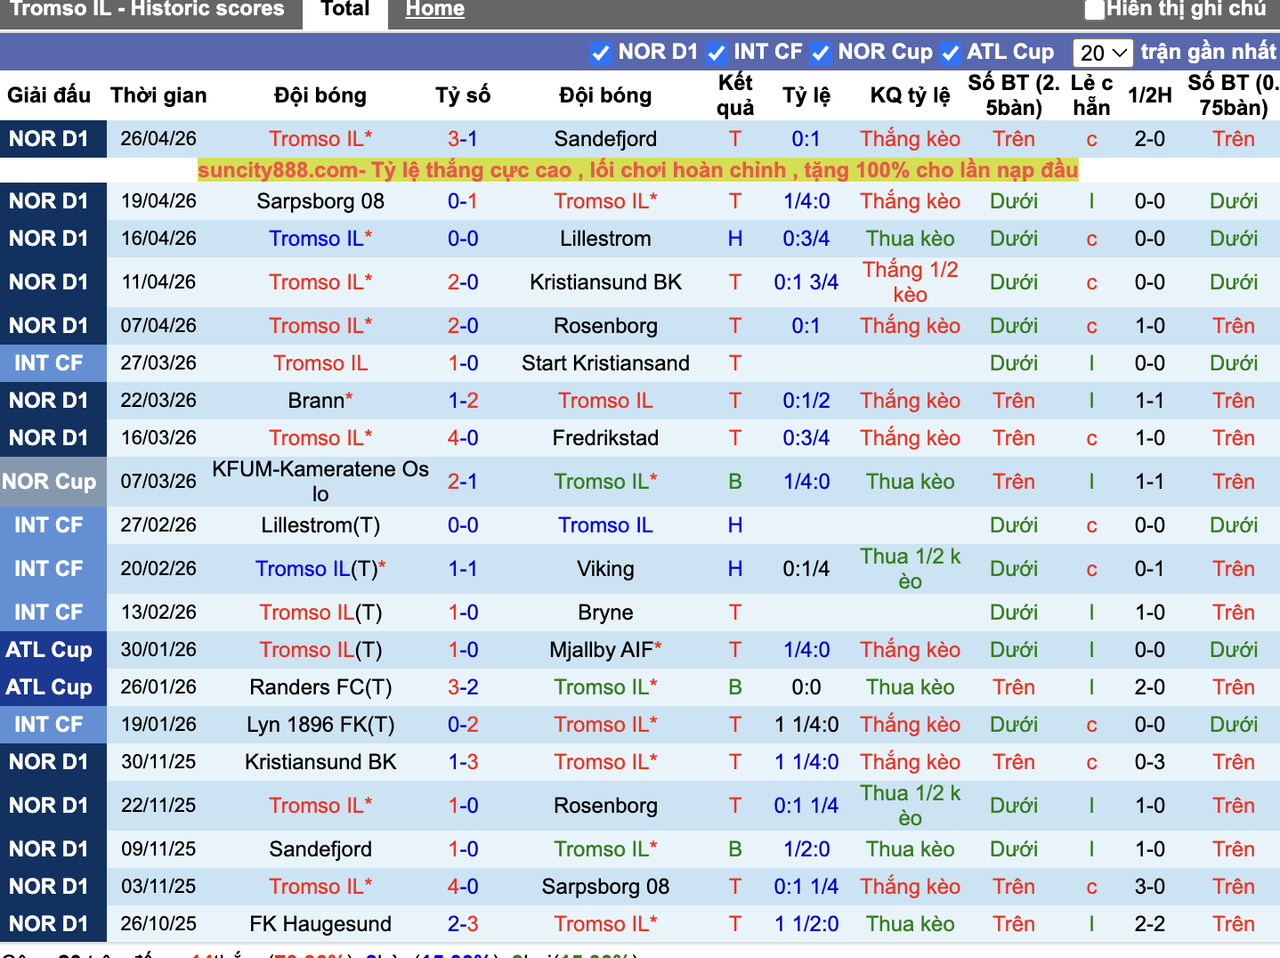Uncheck the NOR Cup filter checkbox
1280x958 pixels.
pos(821,53)
